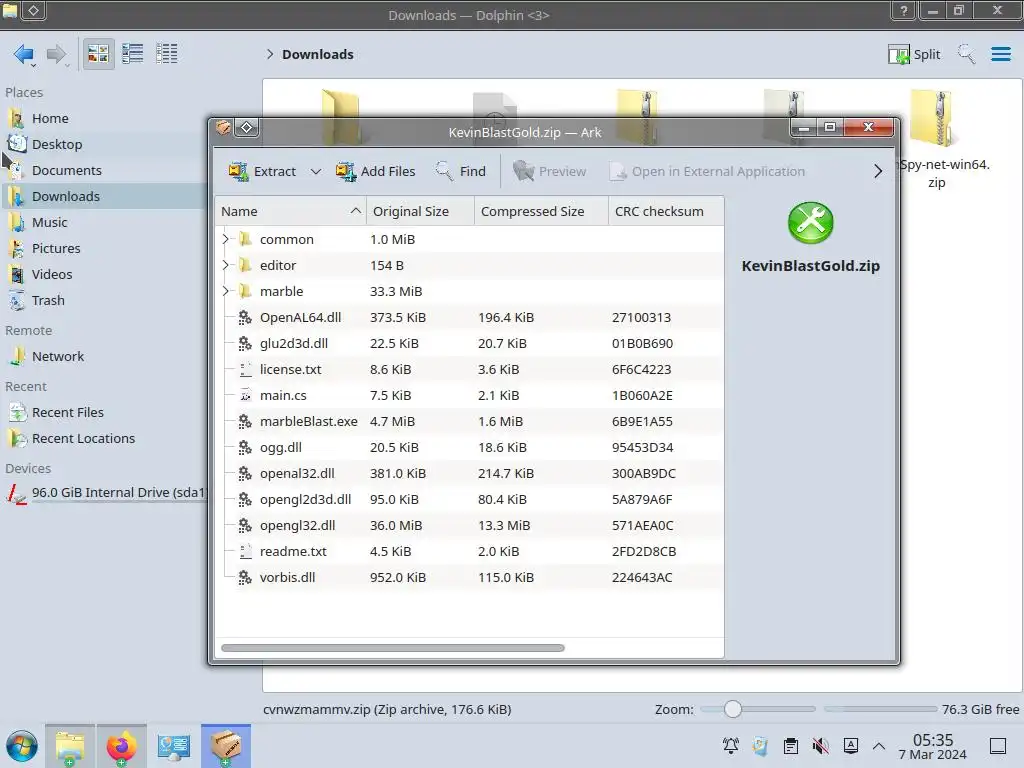Select opengl32.dll file icon

(x=245, y=526)
